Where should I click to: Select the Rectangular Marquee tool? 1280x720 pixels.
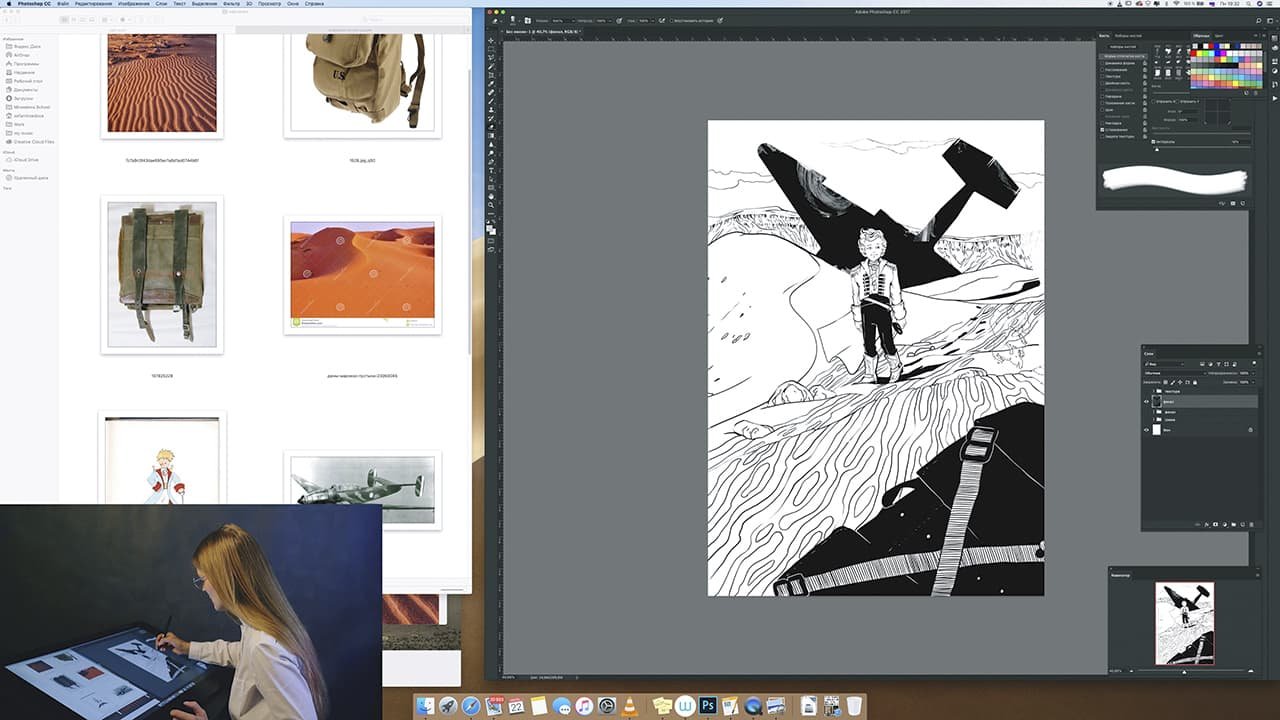pyautogui.click(x=491, y=49)
